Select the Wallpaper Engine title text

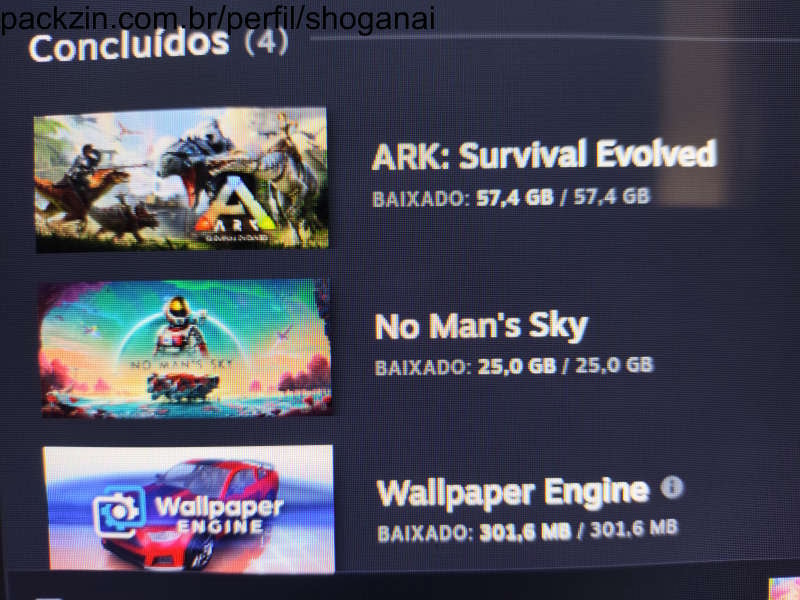(513, 492)
